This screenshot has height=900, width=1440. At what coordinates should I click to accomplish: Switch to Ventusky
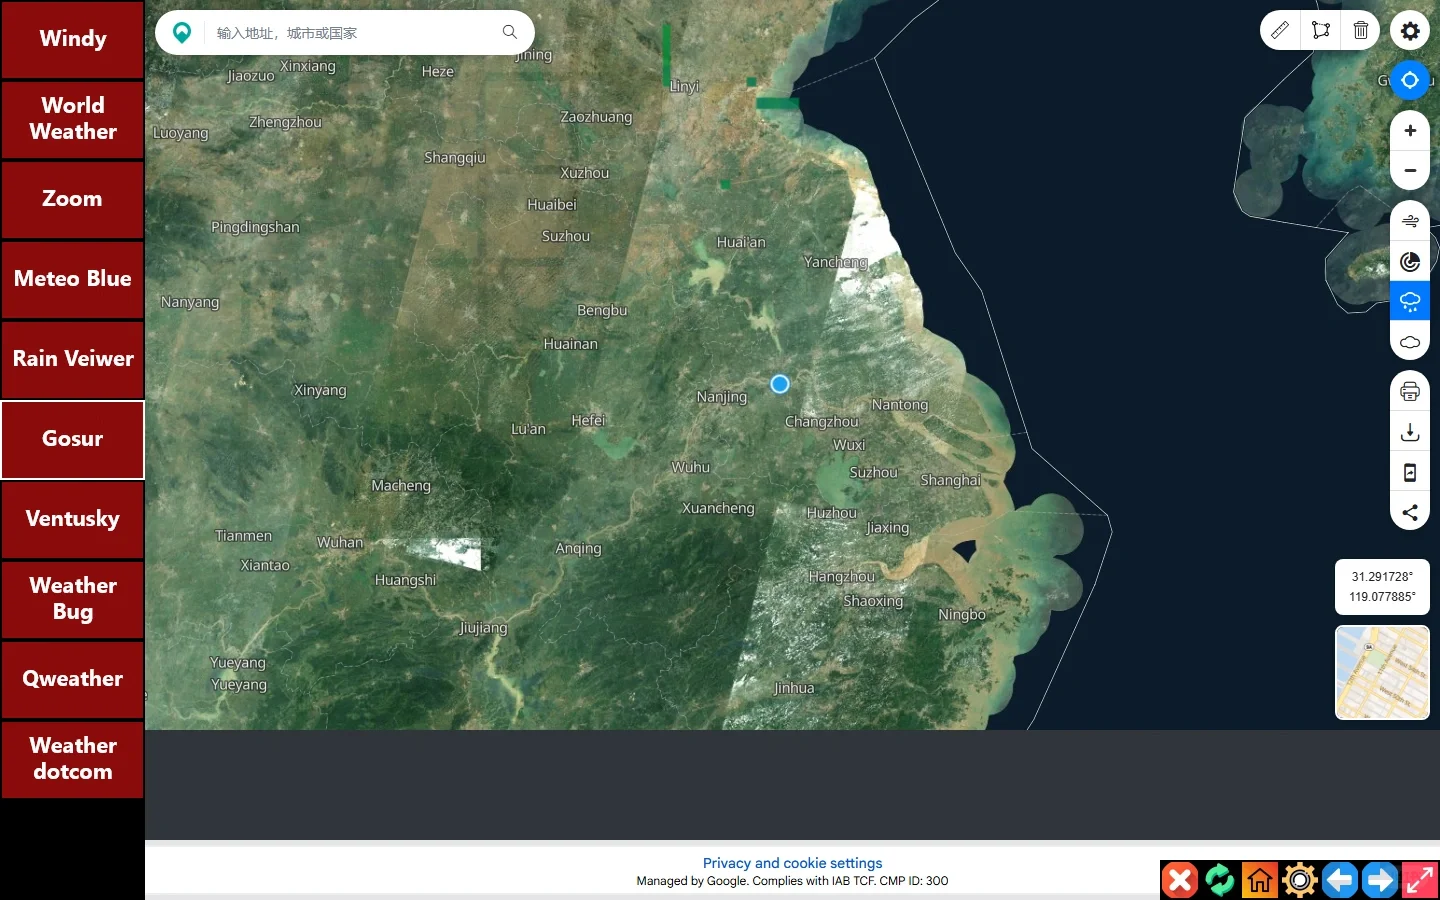[x=72, y=519]
